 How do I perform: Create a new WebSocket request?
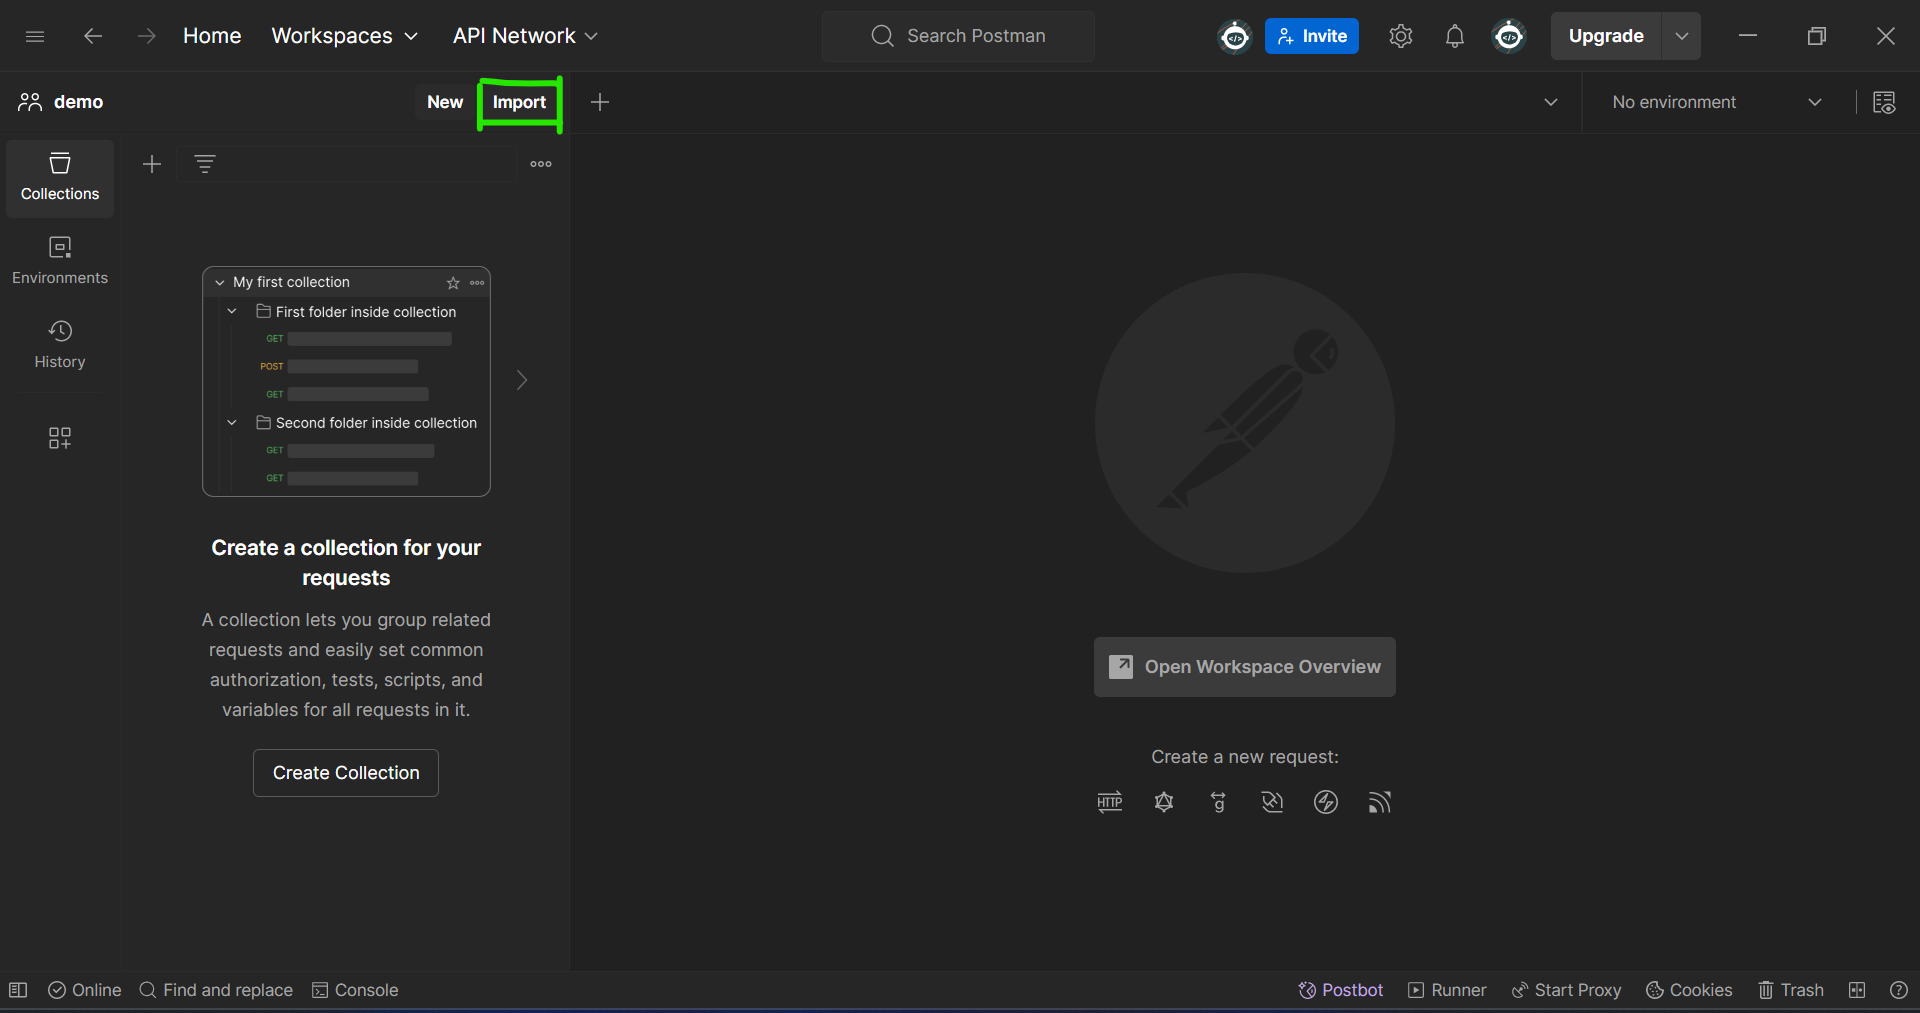tap(1272, 802)
